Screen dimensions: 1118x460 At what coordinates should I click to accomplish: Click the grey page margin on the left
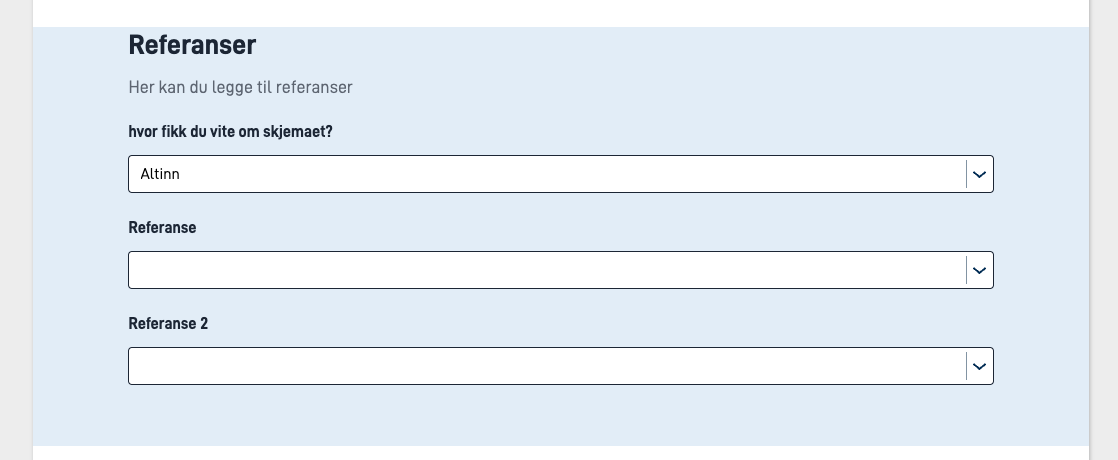click(x=16, y=230)
